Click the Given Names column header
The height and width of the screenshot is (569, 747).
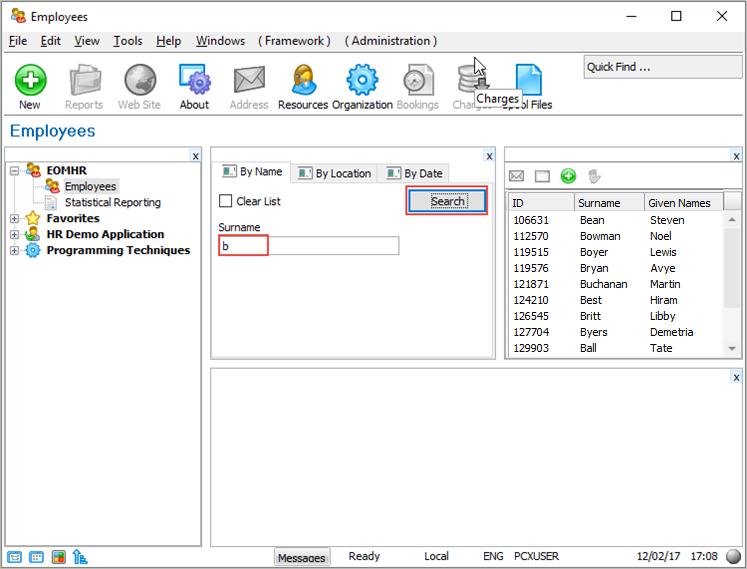tap(684, 203)
